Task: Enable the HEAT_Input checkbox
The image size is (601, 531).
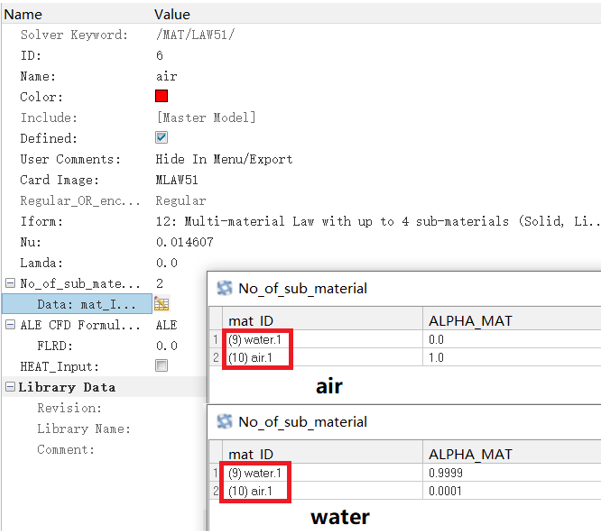Action: coord(161,367)
